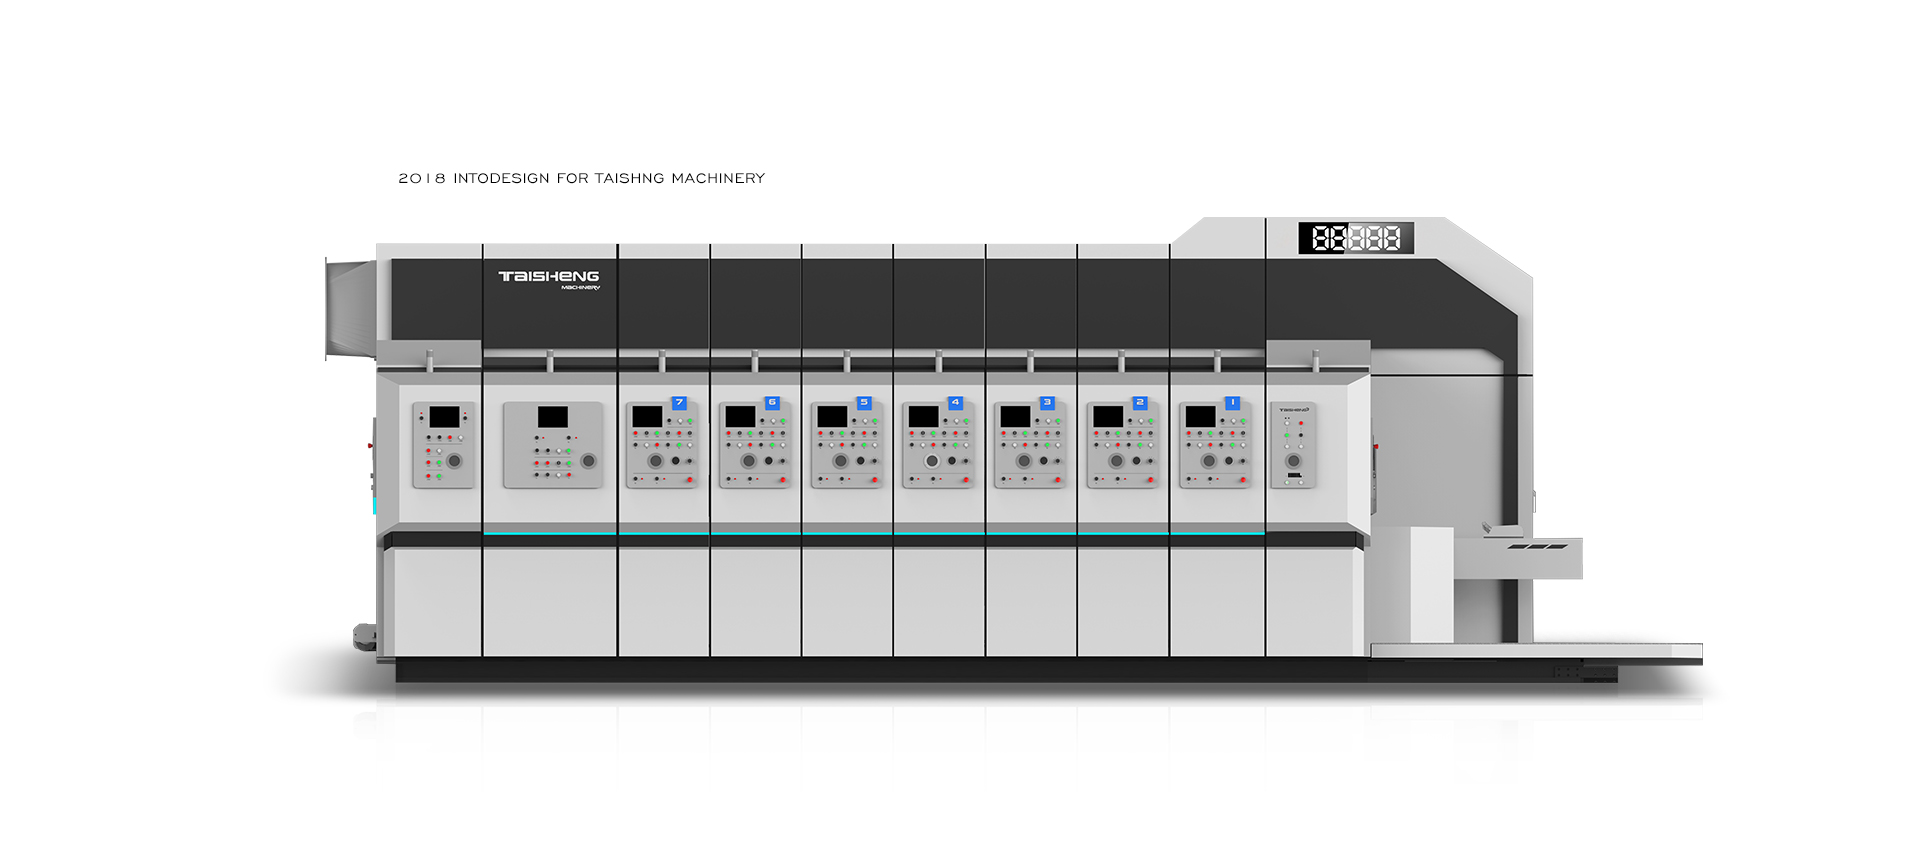
Task: Click the black display screen on unit 5 panel
Action: pos(832,416)
